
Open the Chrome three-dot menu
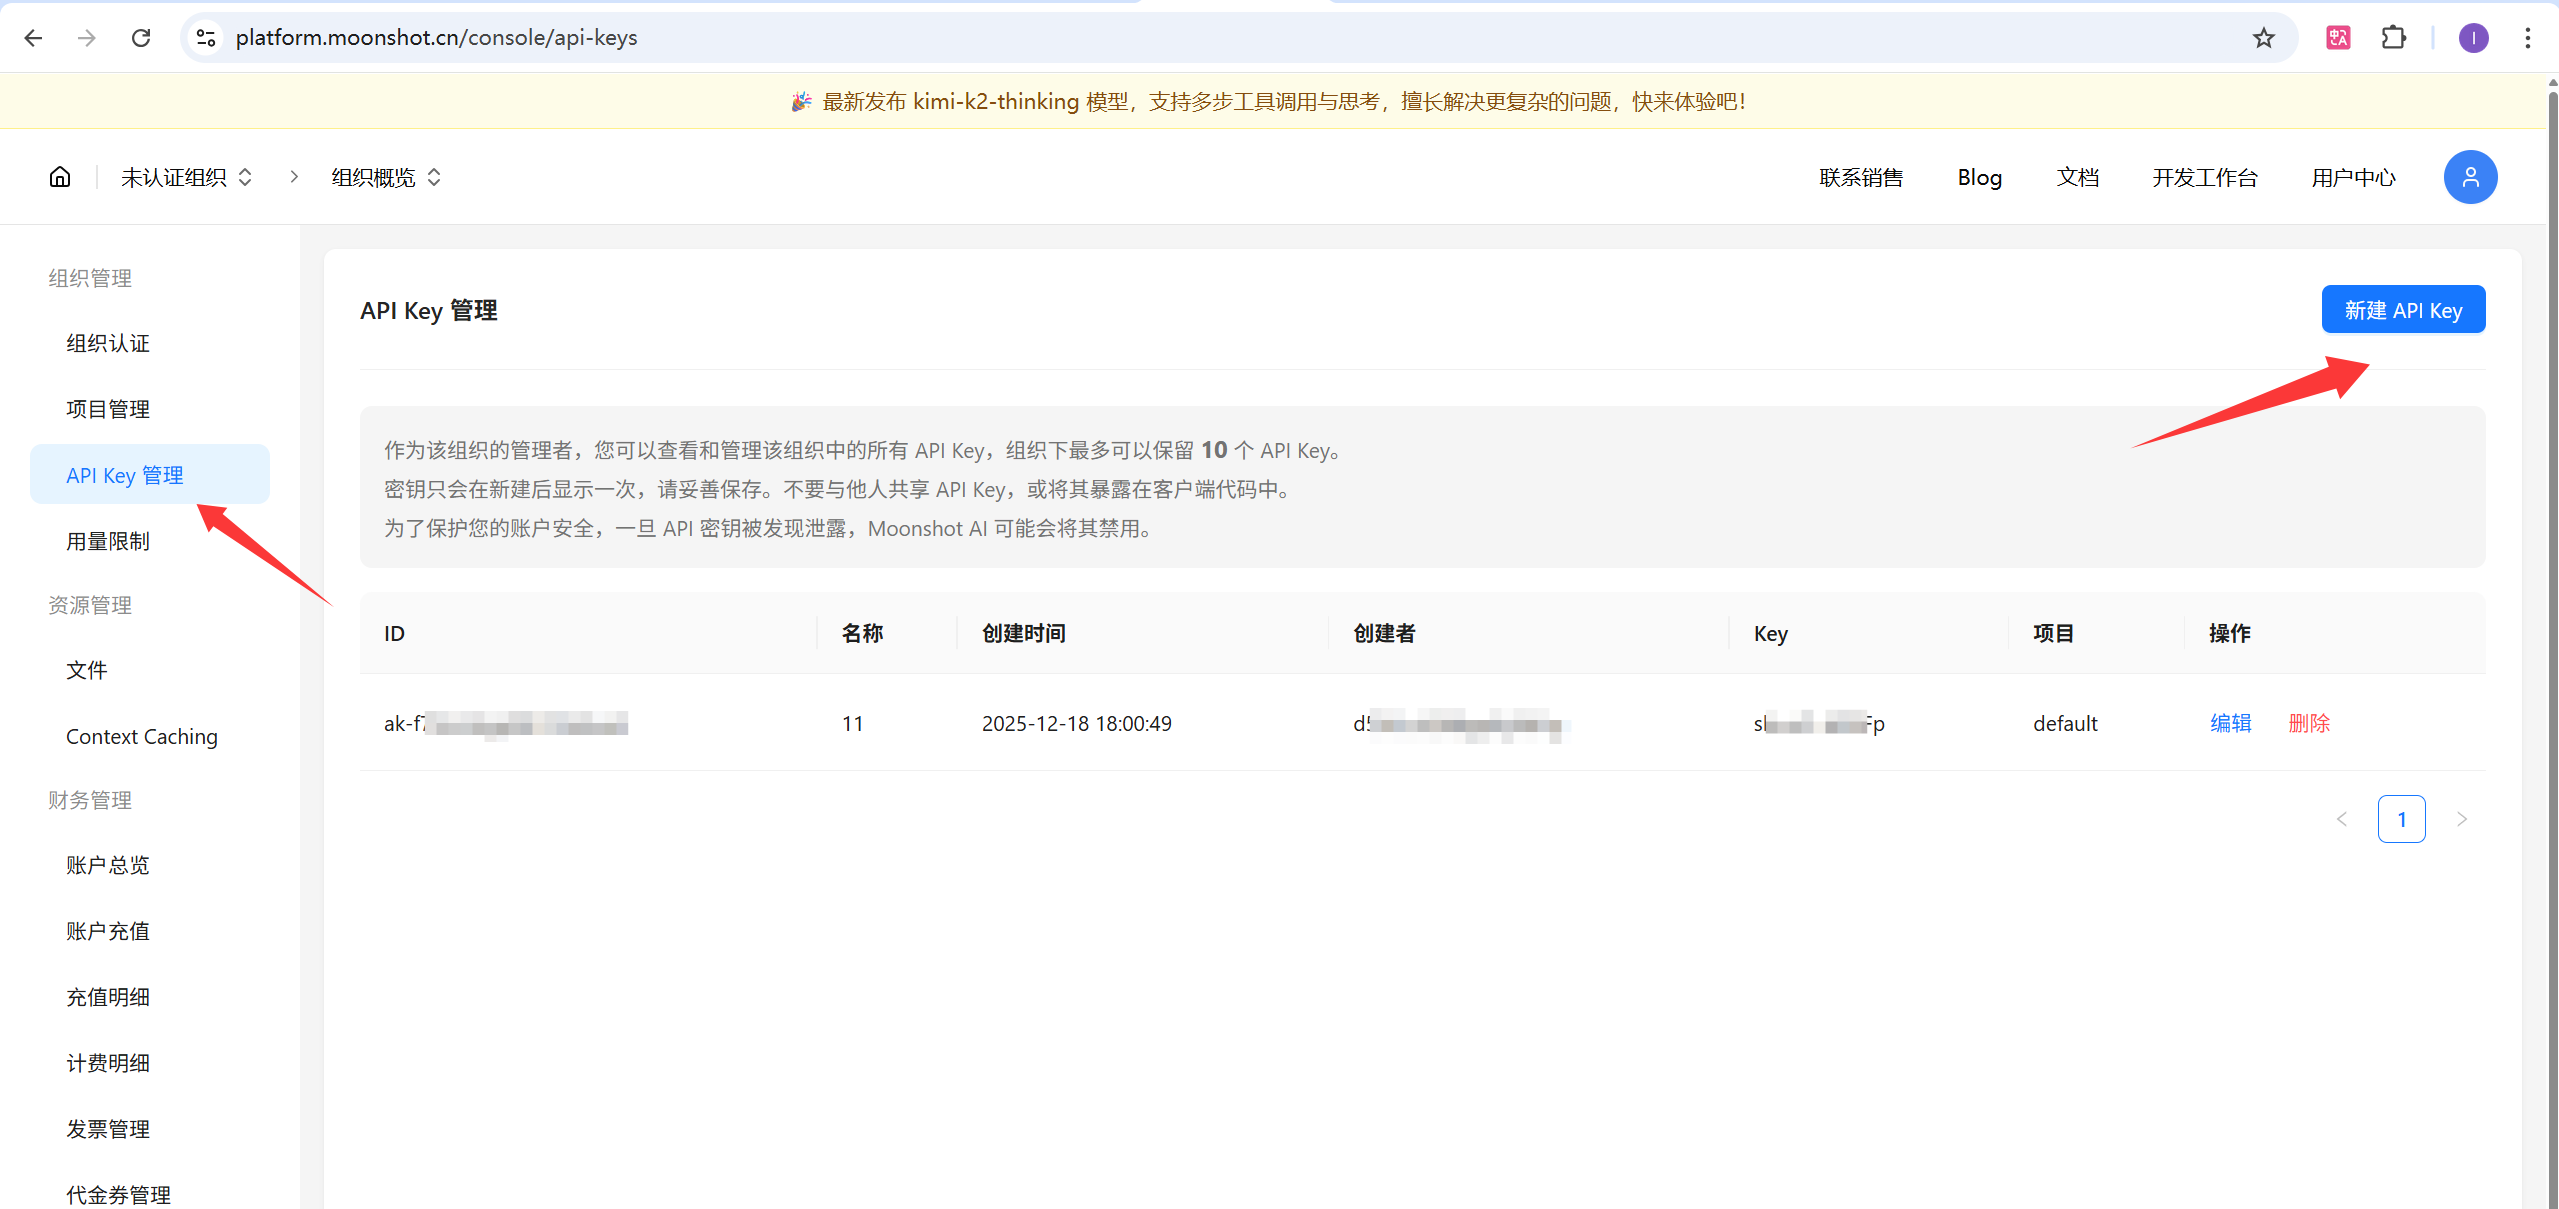point(2527,38)
